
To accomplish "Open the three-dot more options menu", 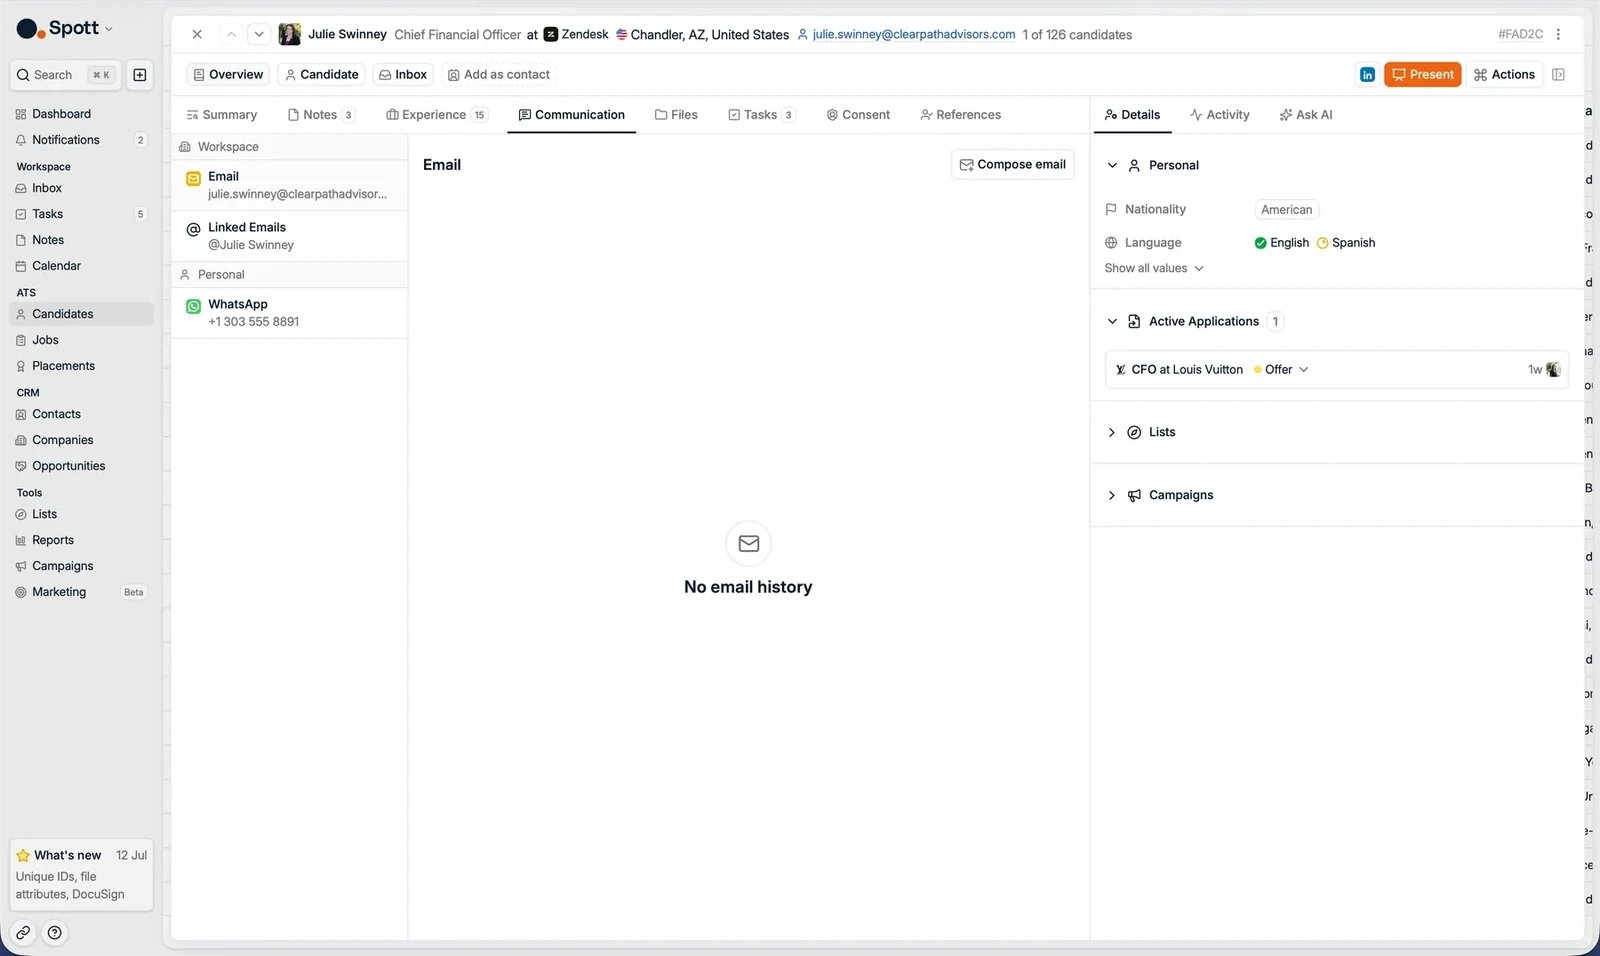I will (1558, 34).
